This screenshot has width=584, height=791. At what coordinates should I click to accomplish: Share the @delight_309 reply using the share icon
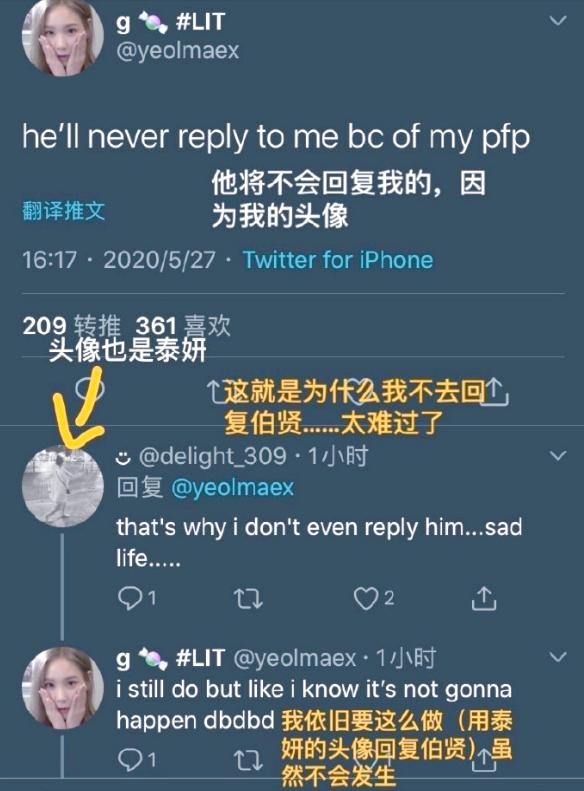click(484, 598)
